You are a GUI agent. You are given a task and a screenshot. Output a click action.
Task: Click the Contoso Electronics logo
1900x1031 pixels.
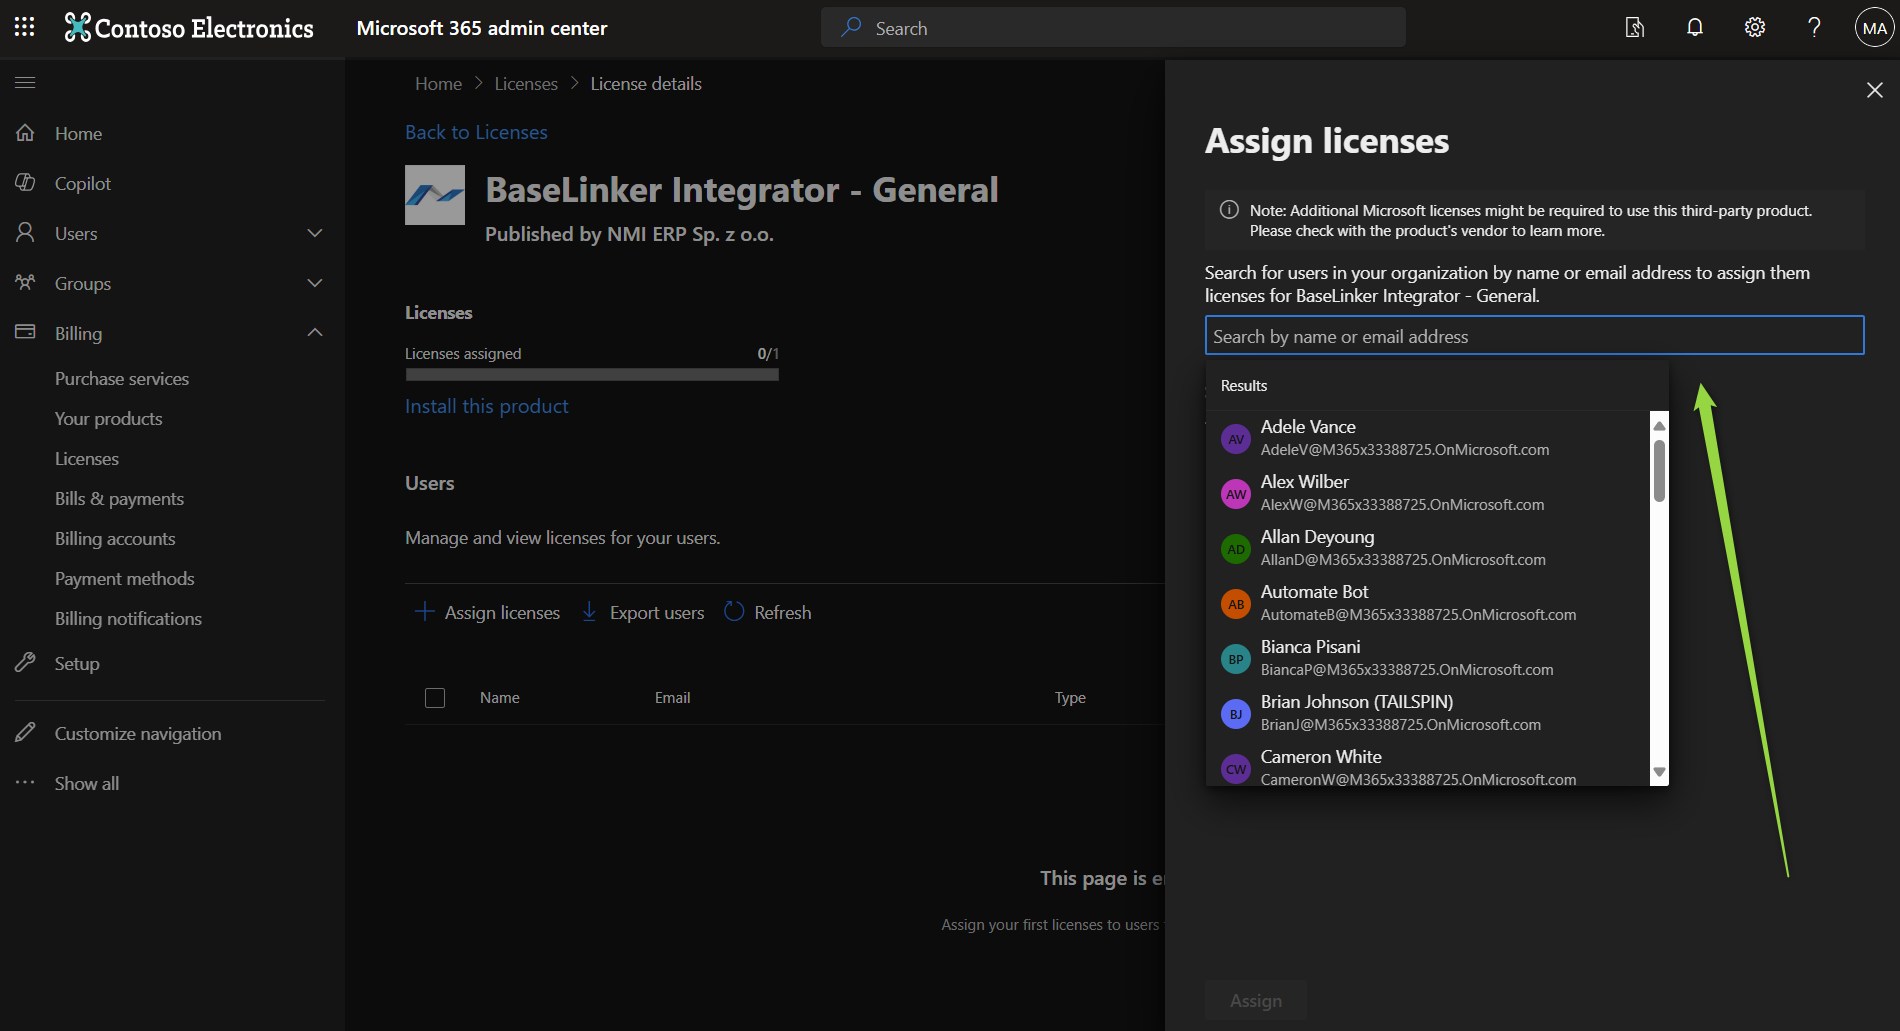coord(189,28)
